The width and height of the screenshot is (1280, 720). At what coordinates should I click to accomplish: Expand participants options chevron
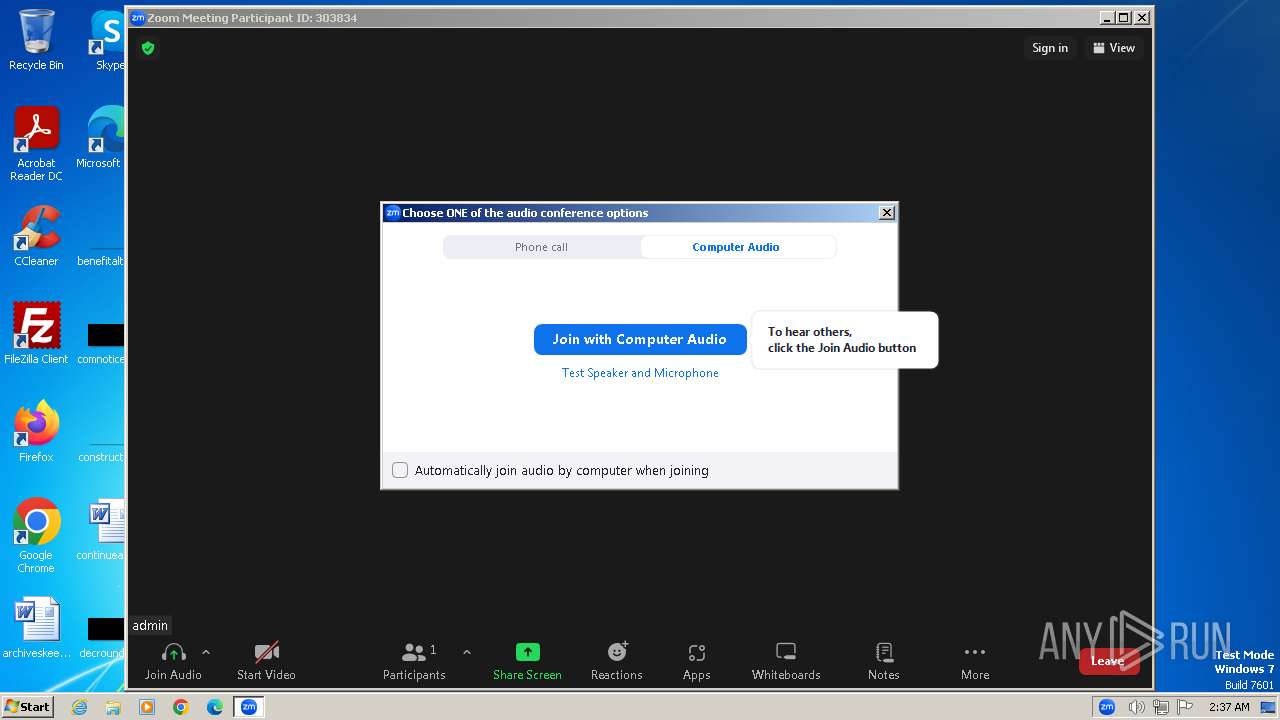coord(467,652)
